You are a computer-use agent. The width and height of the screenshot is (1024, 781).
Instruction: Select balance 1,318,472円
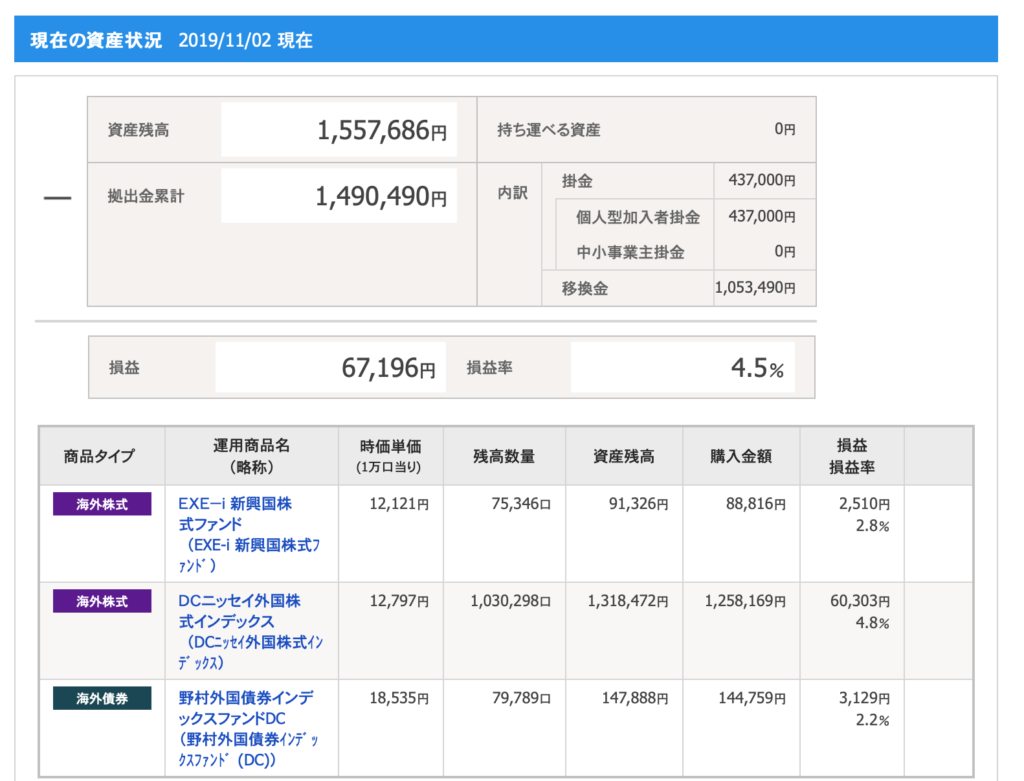pyautogui.click(x=628, y=601)
